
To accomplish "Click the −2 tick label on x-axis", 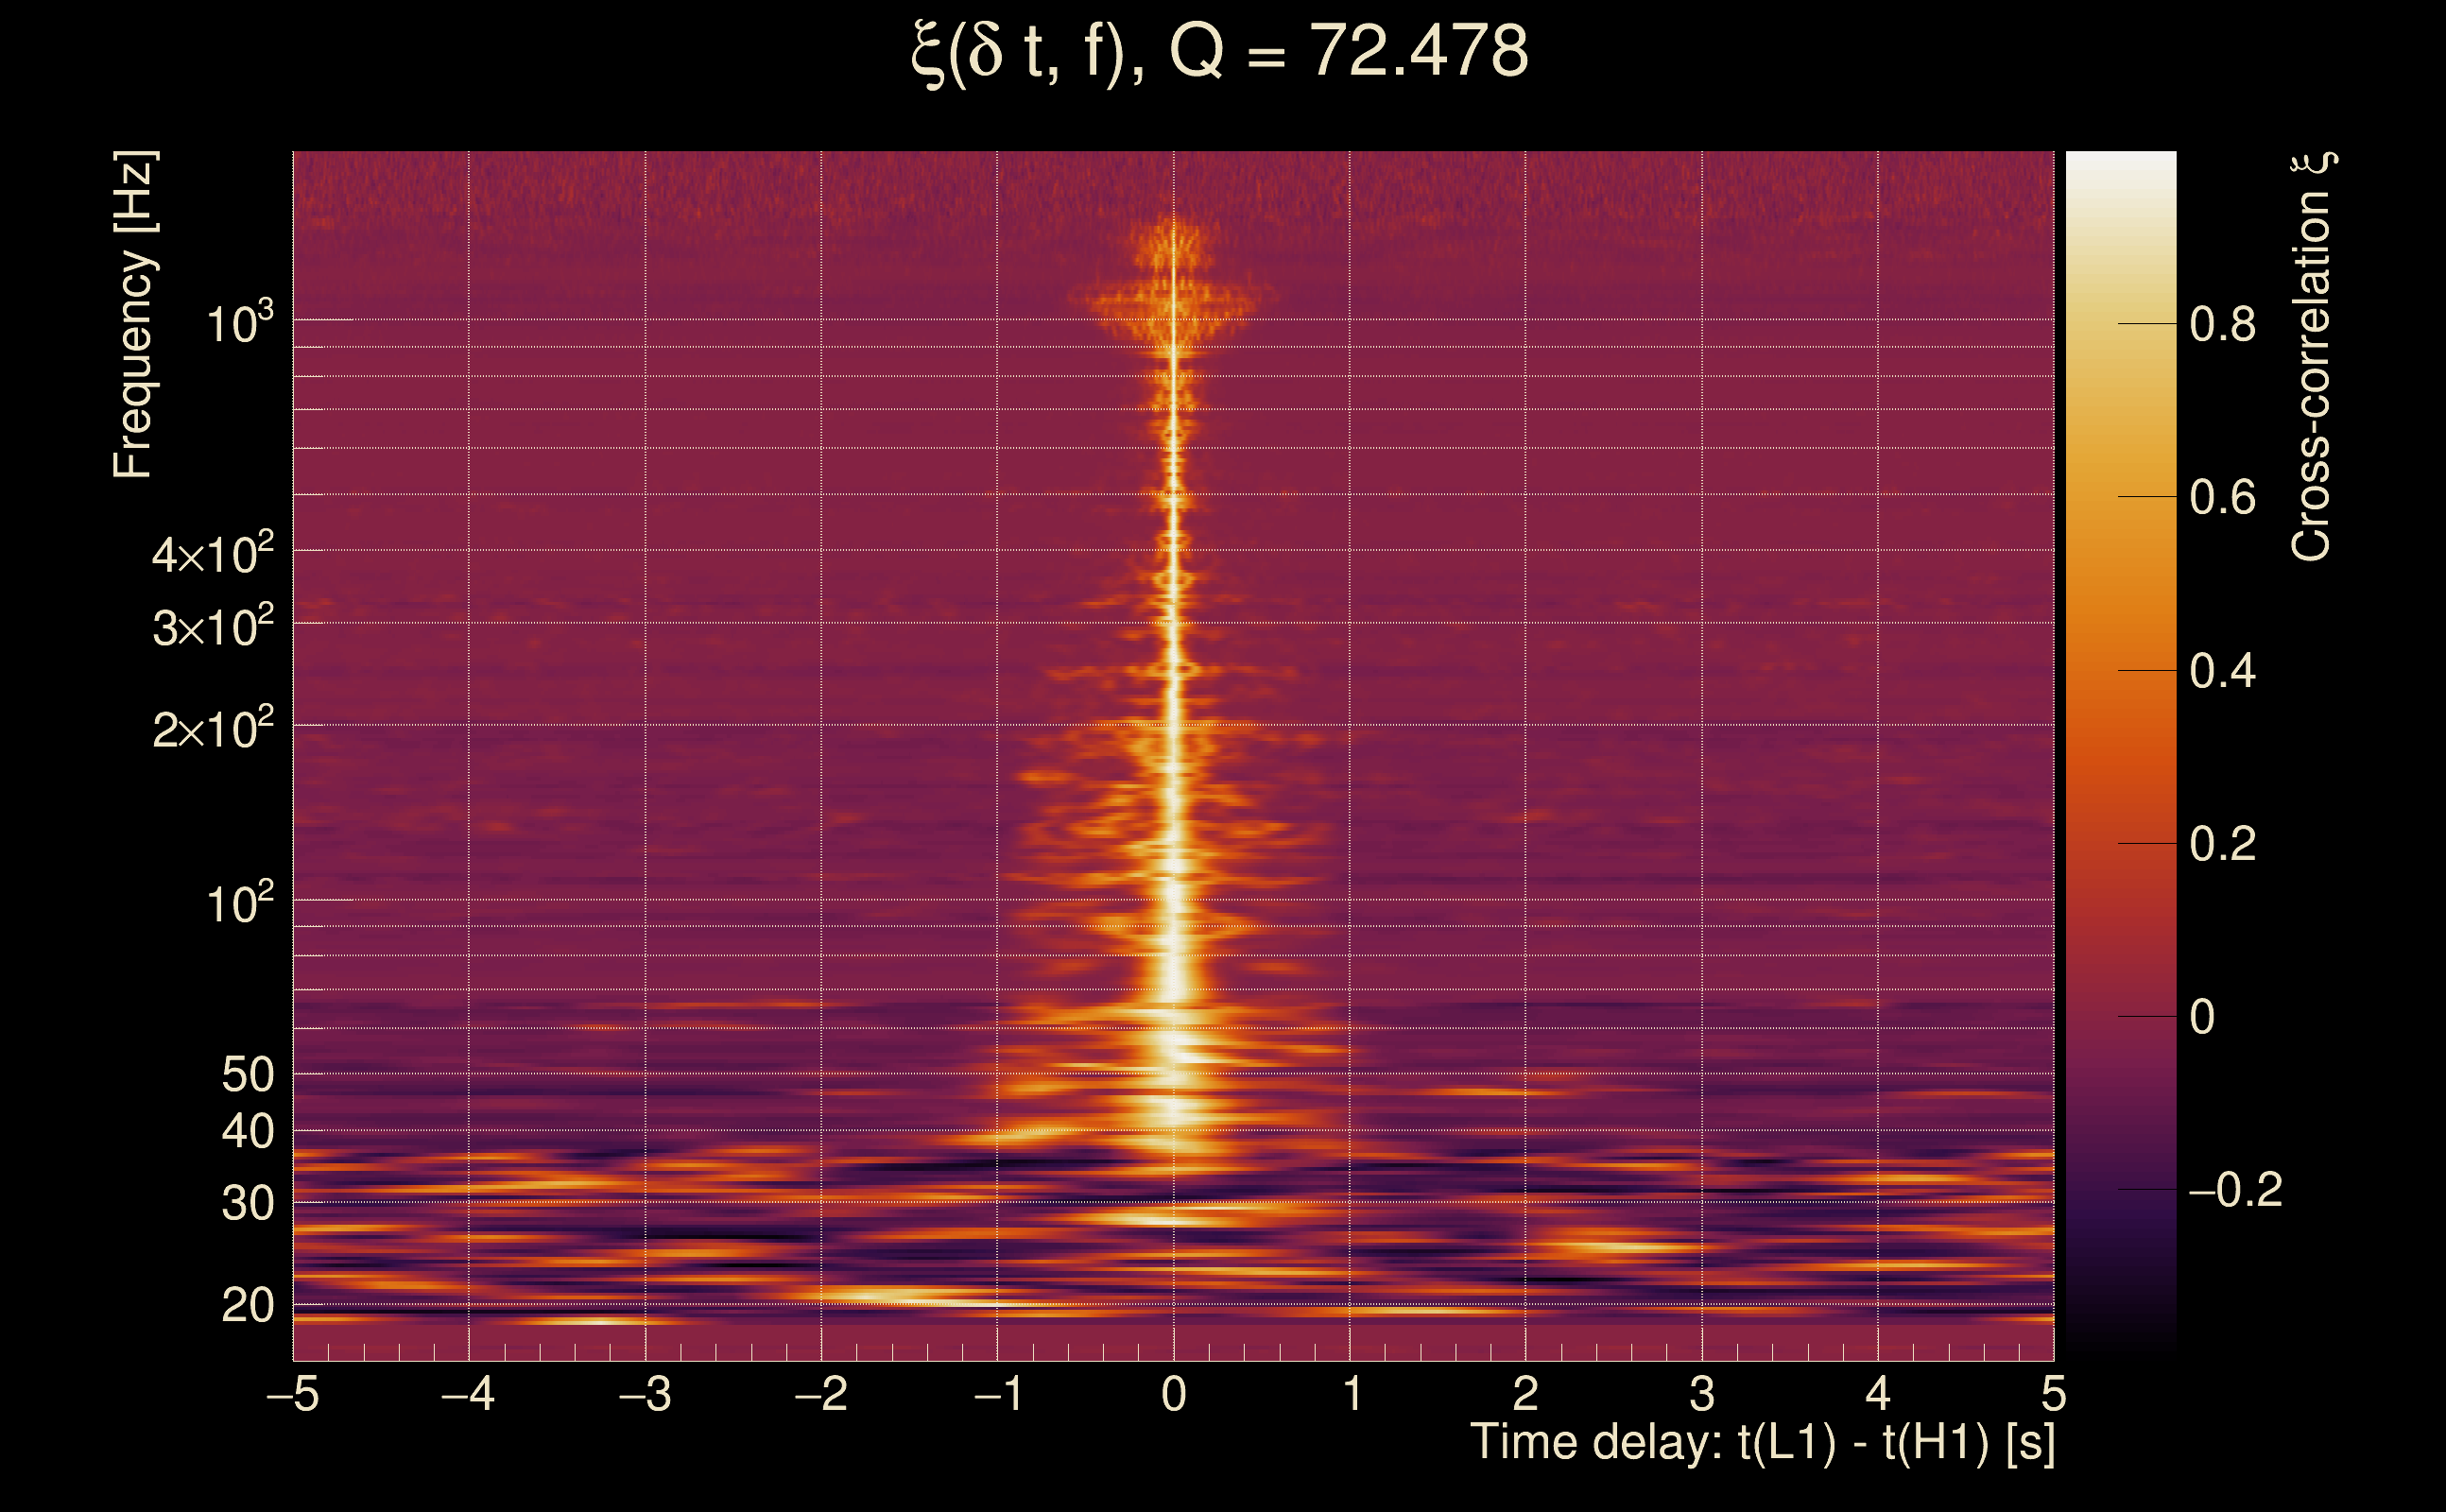I will pyautogui.click(x=821, y=1394).
